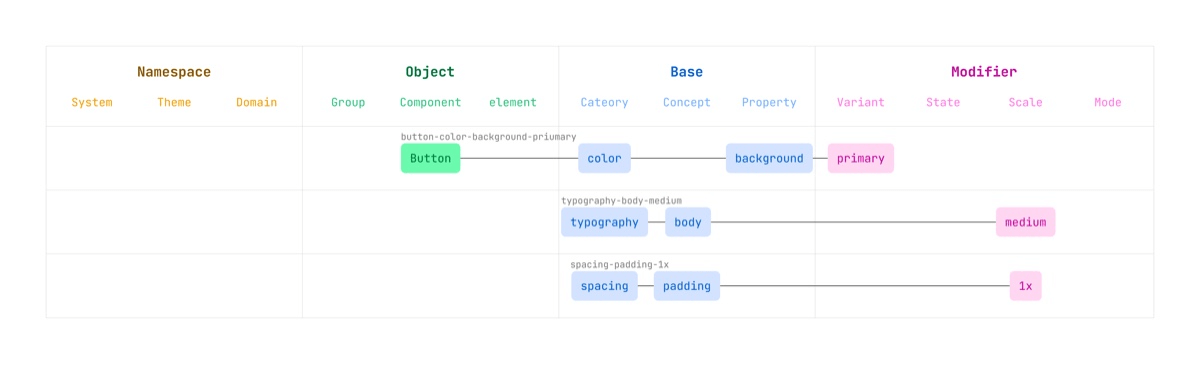Click the padding concept chip
The width and height of the screenshot is (1200, 365).
coord(687,286)
